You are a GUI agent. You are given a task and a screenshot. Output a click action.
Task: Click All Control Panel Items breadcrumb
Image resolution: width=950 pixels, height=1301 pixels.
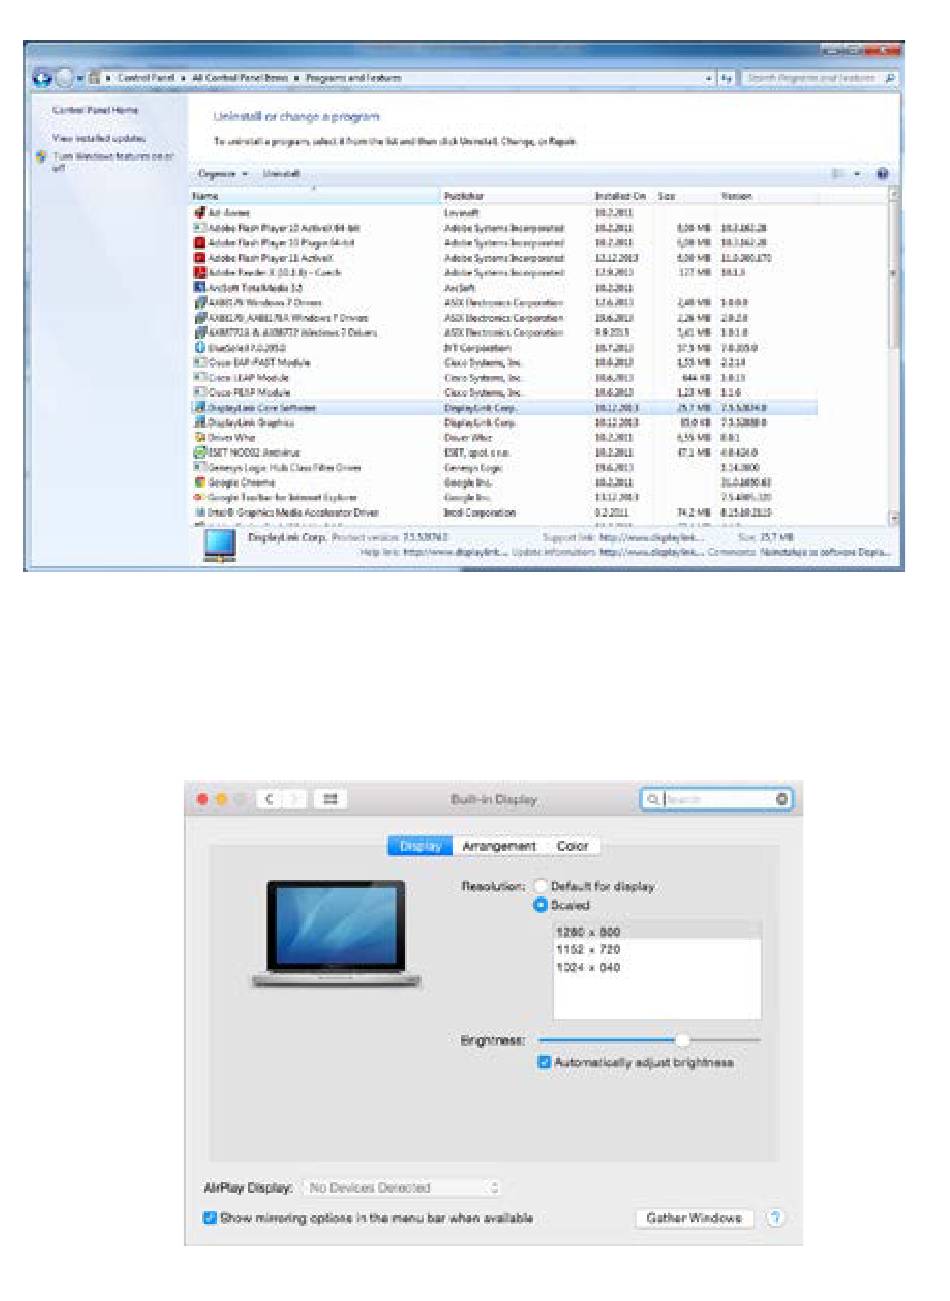[240, 78]
